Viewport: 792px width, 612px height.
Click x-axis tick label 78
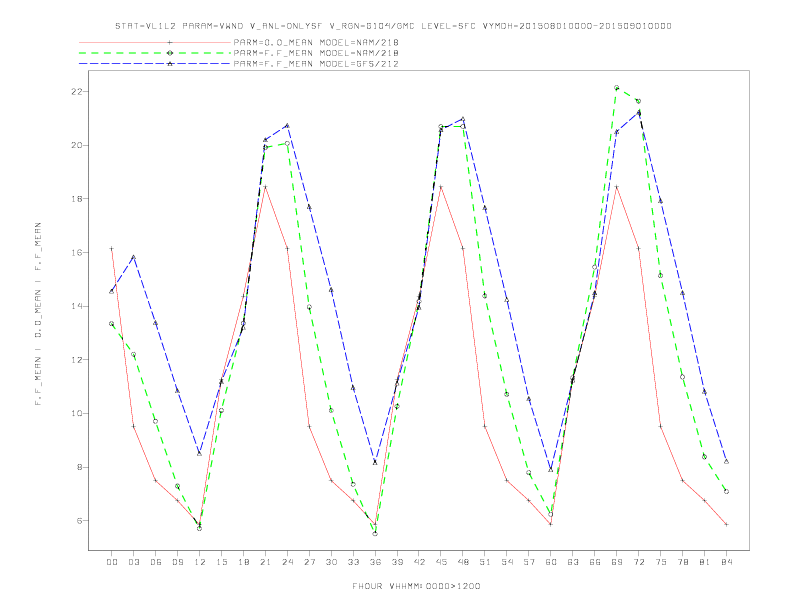(x=683, y=562)
